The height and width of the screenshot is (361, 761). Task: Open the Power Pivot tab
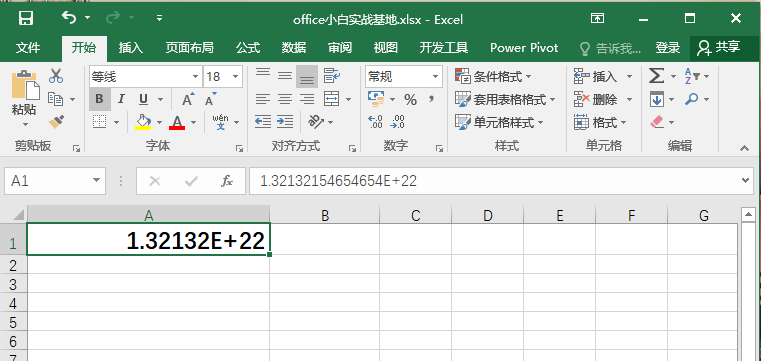524,48
